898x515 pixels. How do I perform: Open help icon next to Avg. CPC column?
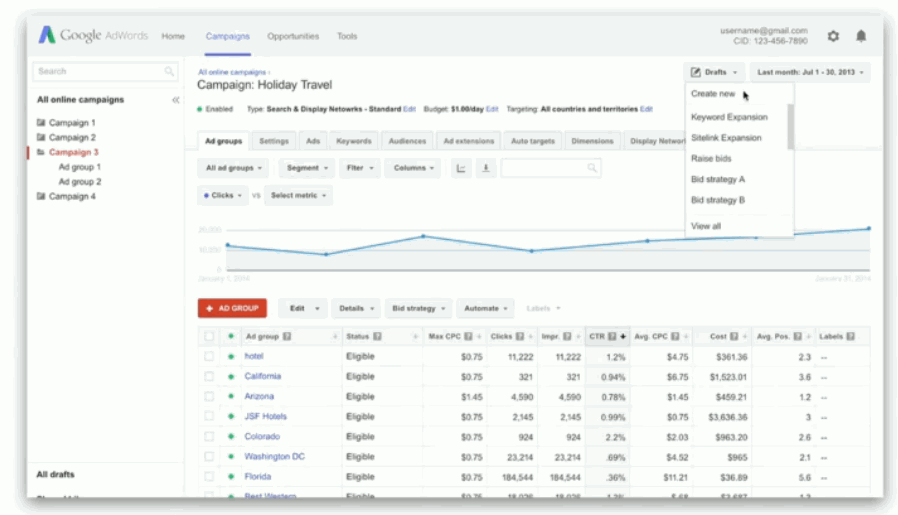click(x=675, y=336)
